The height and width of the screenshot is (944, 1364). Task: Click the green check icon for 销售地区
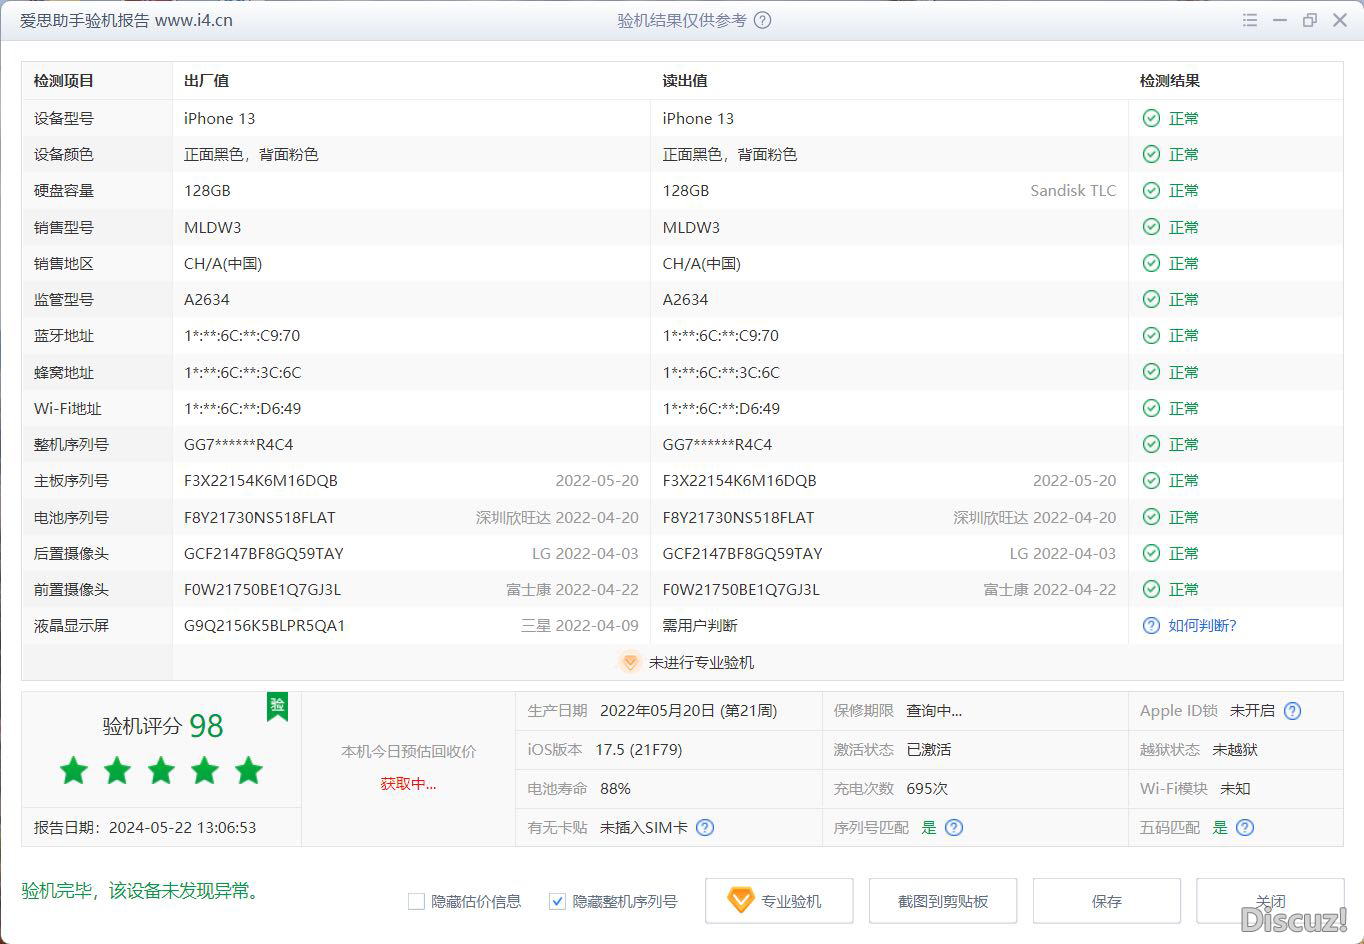1151,263
